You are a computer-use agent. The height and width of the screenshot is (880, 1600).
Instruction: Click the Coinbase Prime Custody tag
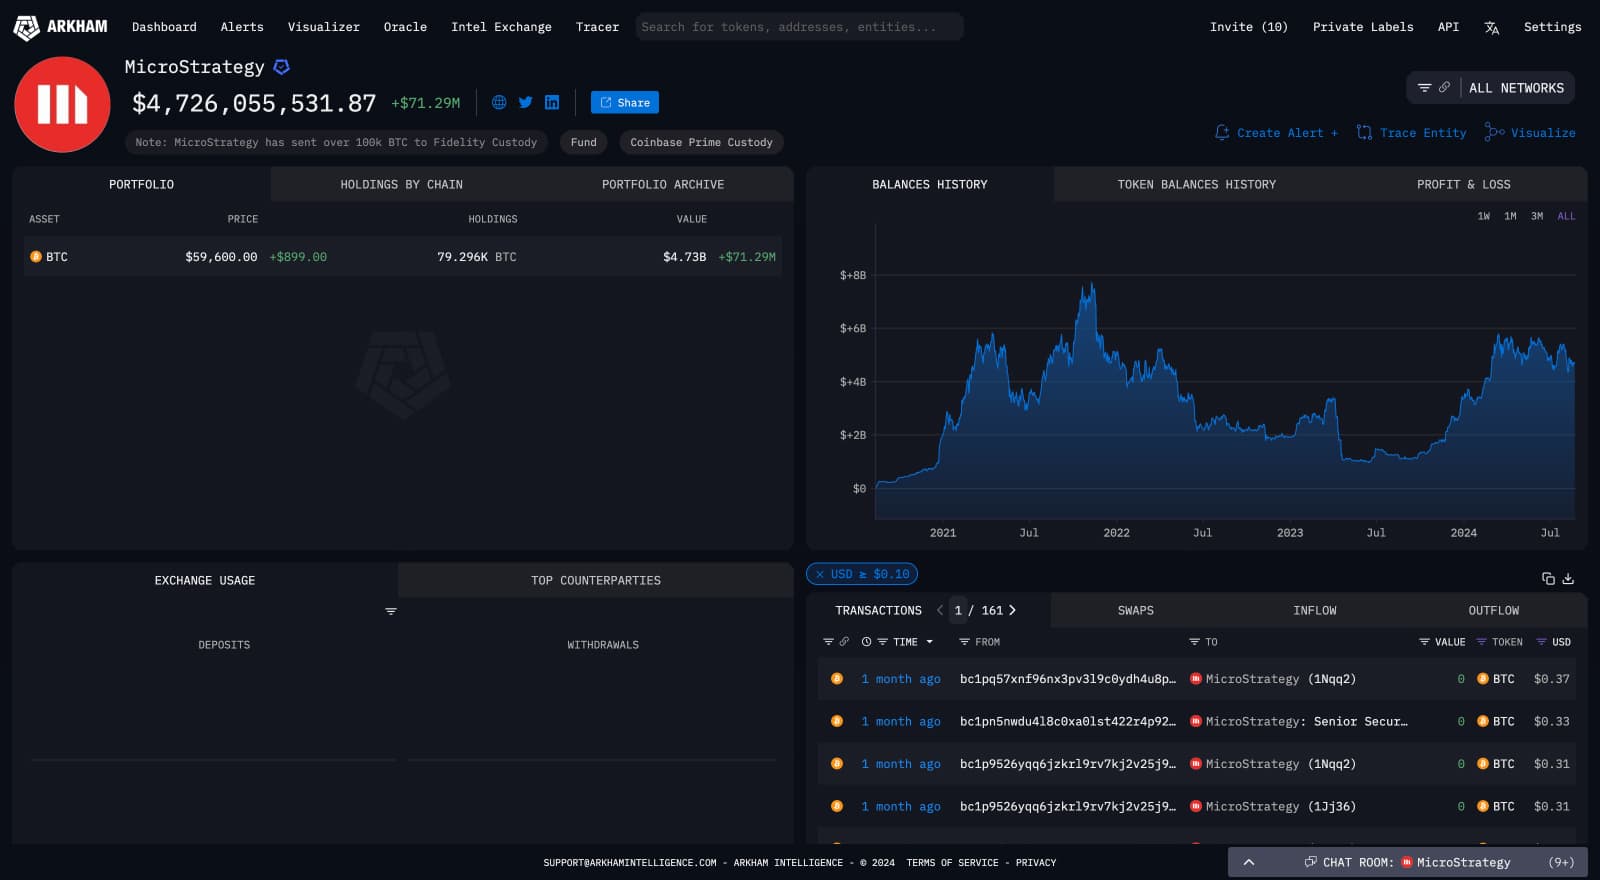(701, 143)
